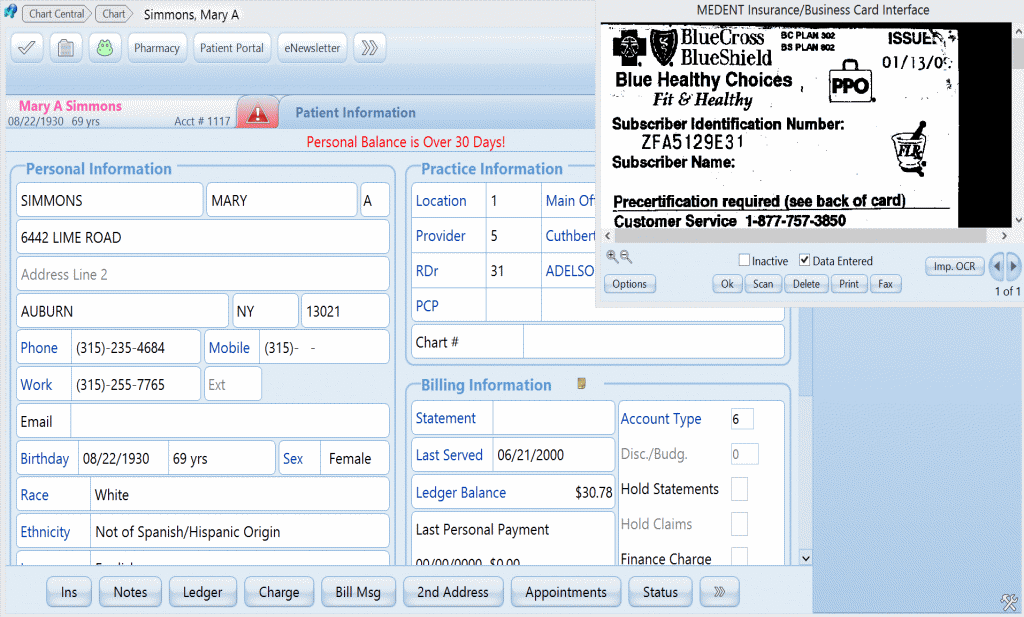Click the Statement label link

pyautogui.click(x=445, y=418)
